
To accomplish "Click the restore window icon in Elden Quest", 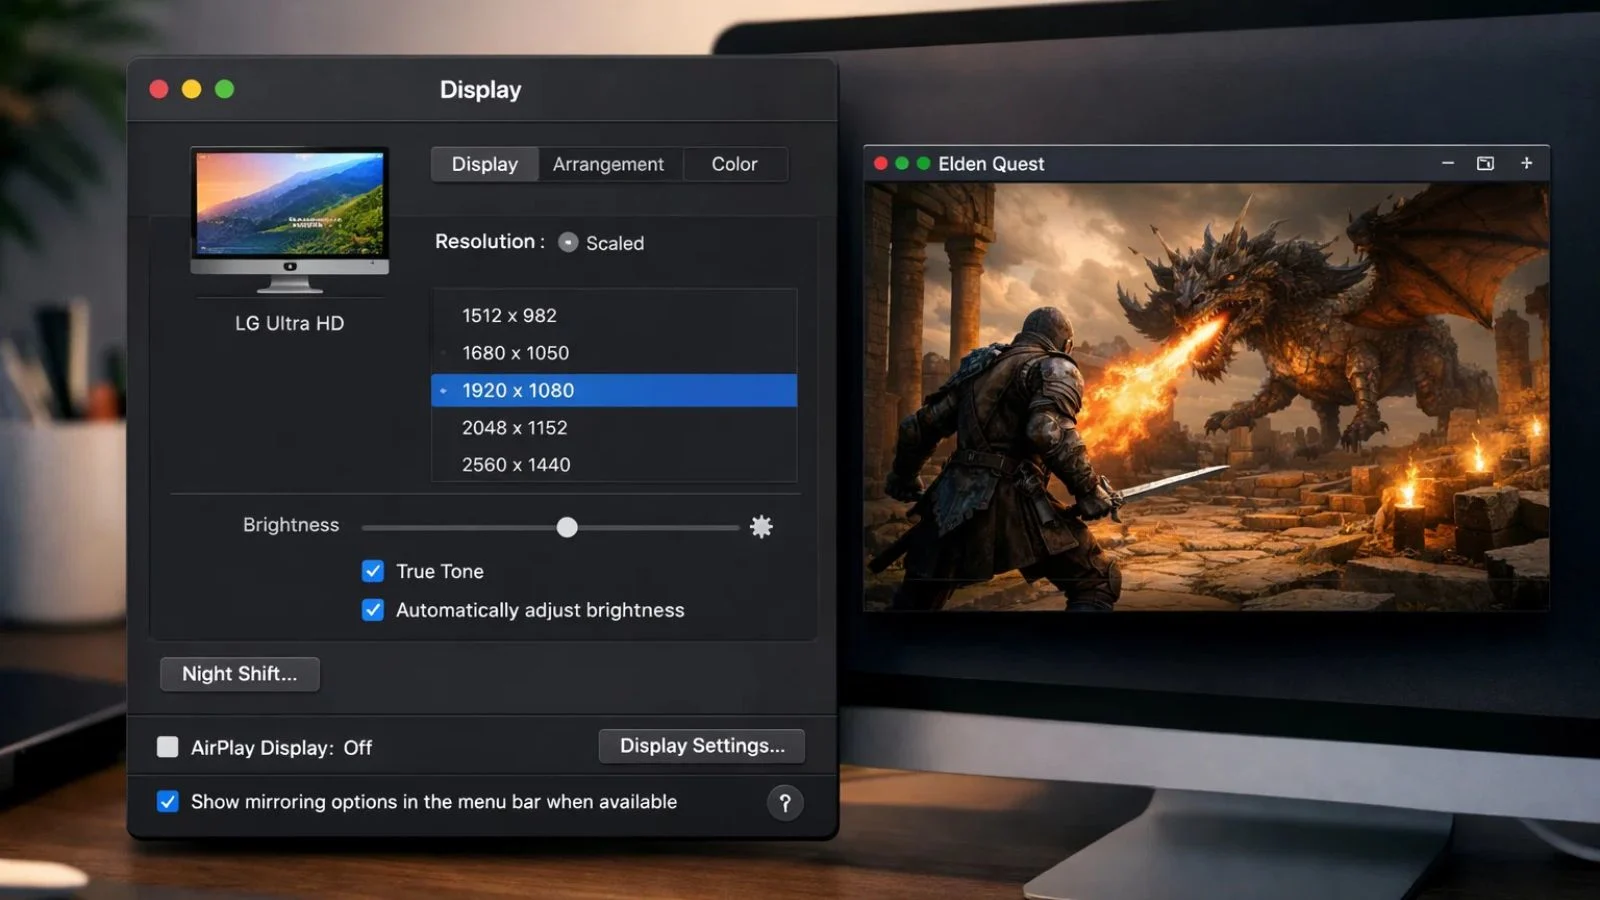I will pos(1485,163).
